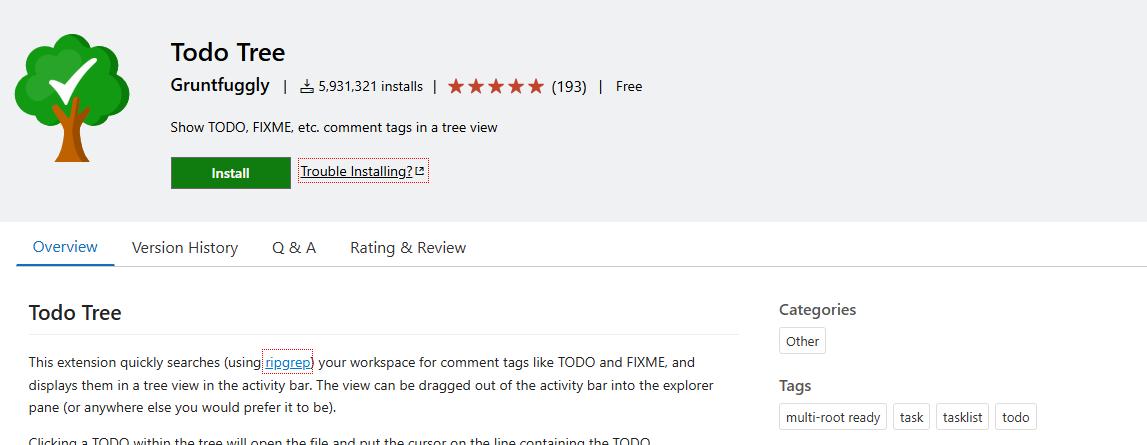Click external link icon beside Trouble Installing

pyautogui.click(x=420, y=171)
